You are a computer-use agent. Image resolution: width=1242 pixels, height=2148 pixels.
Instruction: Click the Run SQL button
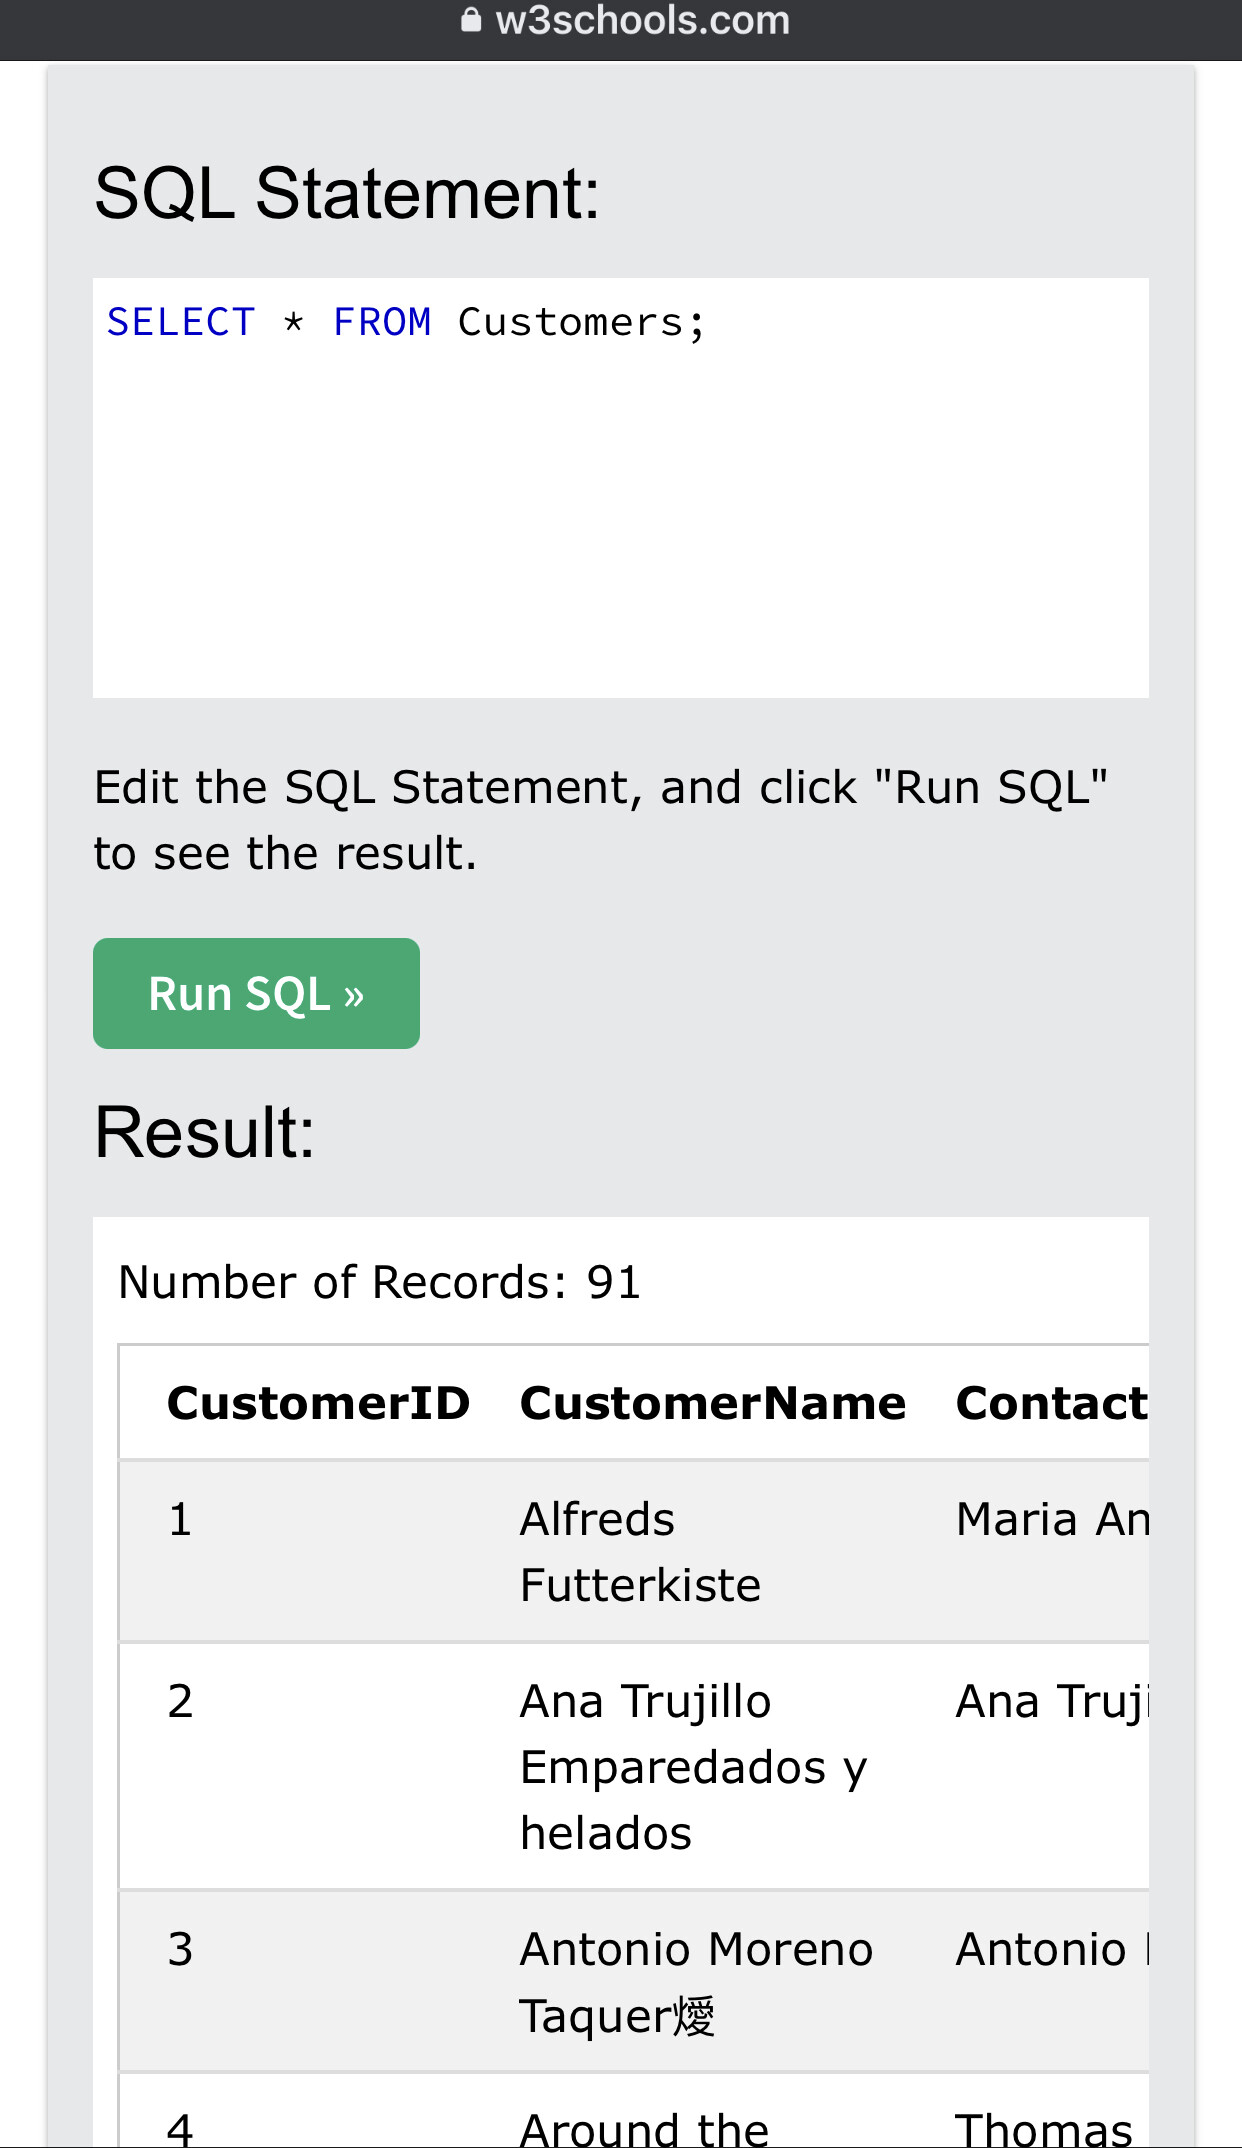coord(256,993)
